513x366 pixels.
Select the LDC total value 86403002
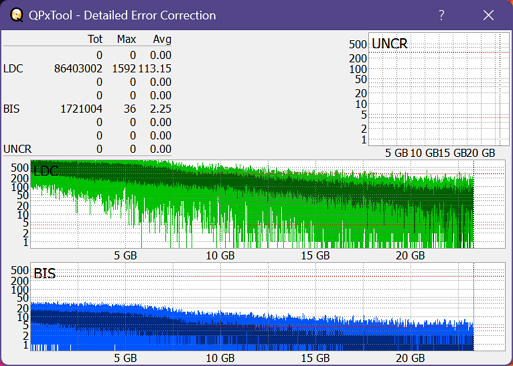[78, 69]
